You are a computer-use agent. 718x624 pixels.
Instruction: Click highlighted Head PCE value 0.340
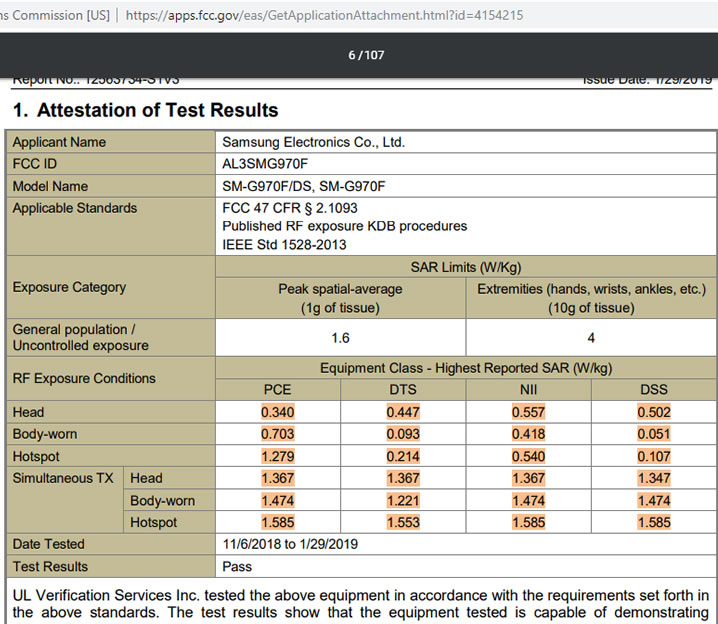pyautogui.click(x=278, y=412)
